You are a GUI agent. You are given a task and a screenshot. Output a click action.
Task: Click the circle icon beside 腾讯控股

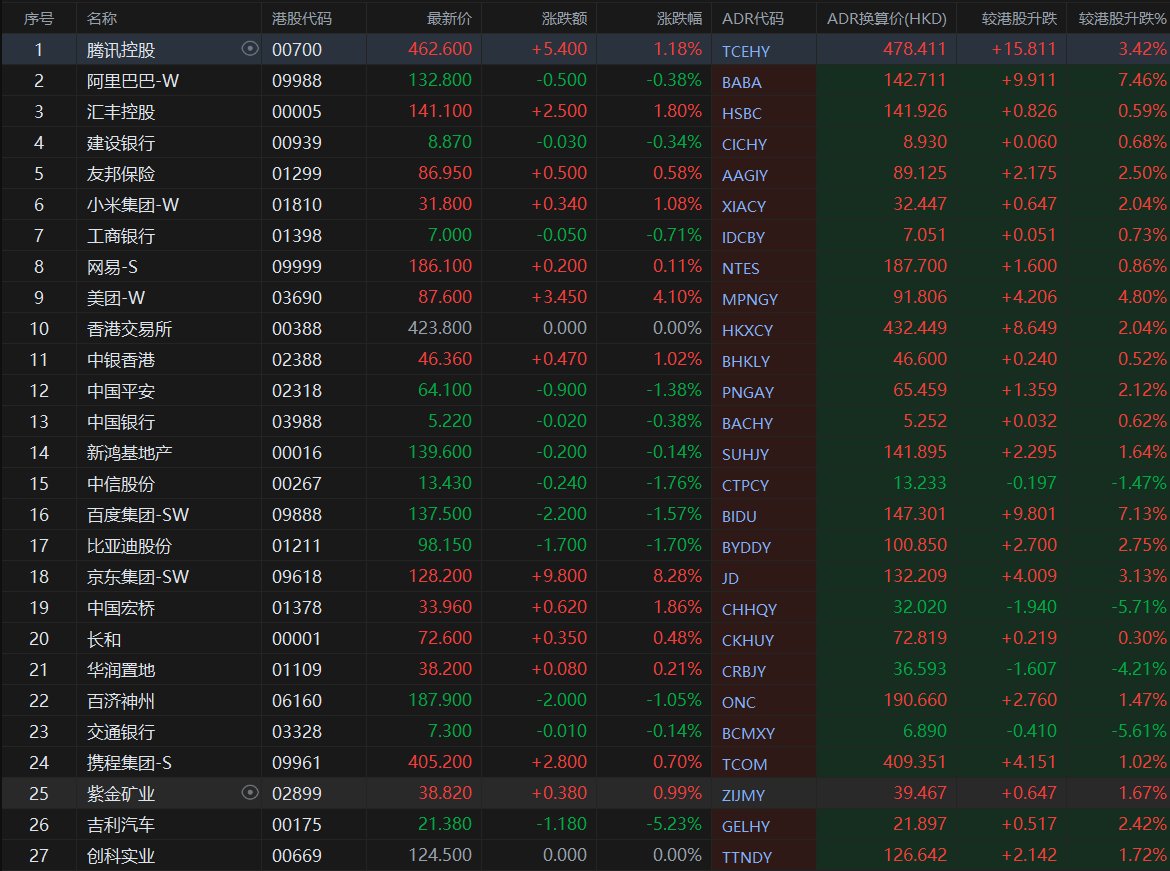point(250,49)
